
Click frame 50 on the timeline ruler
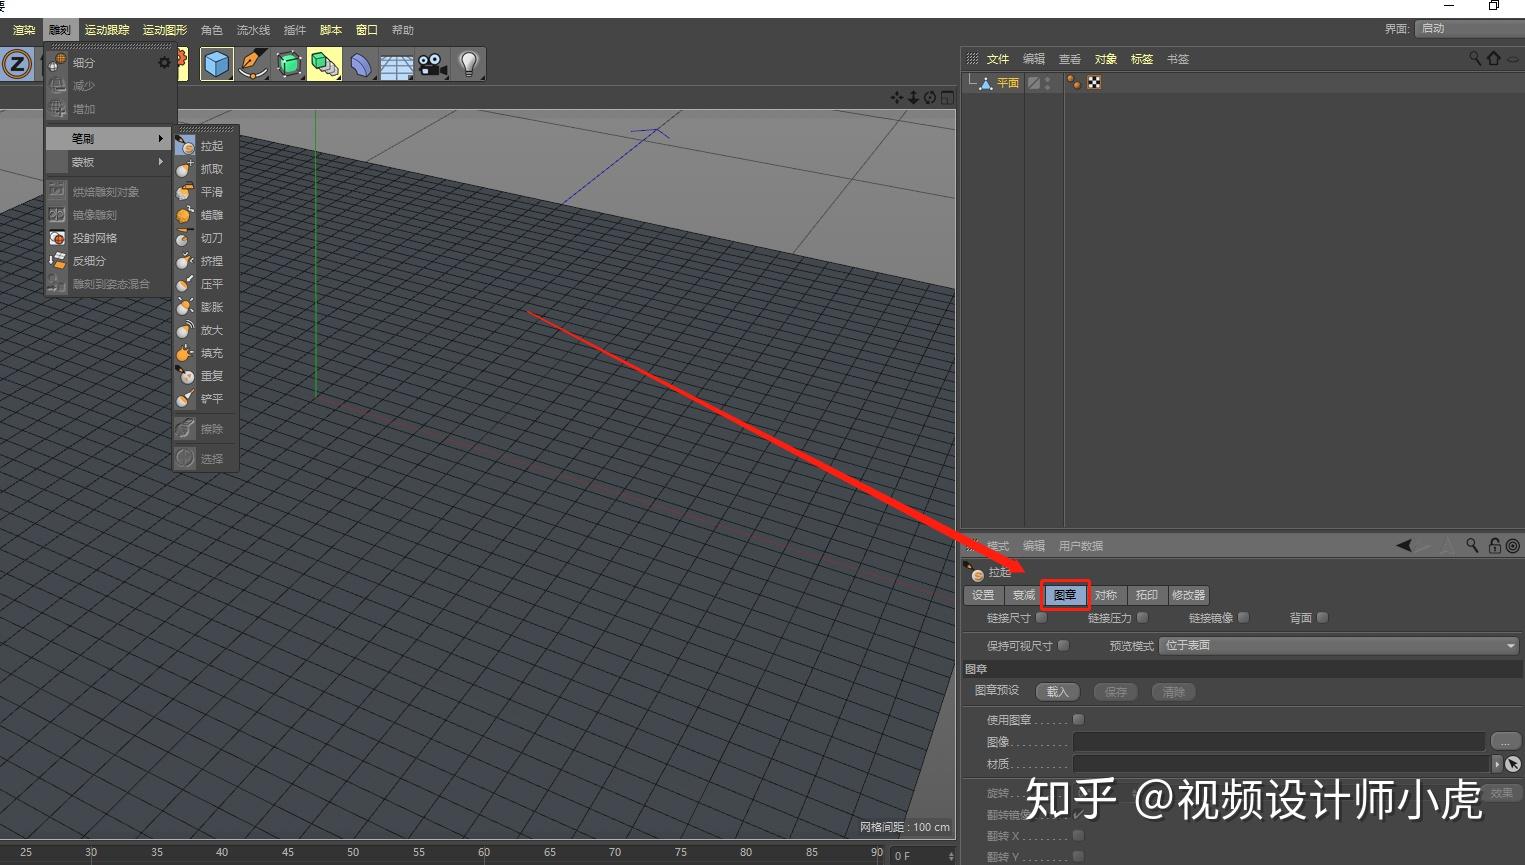(x=352, y=852)
